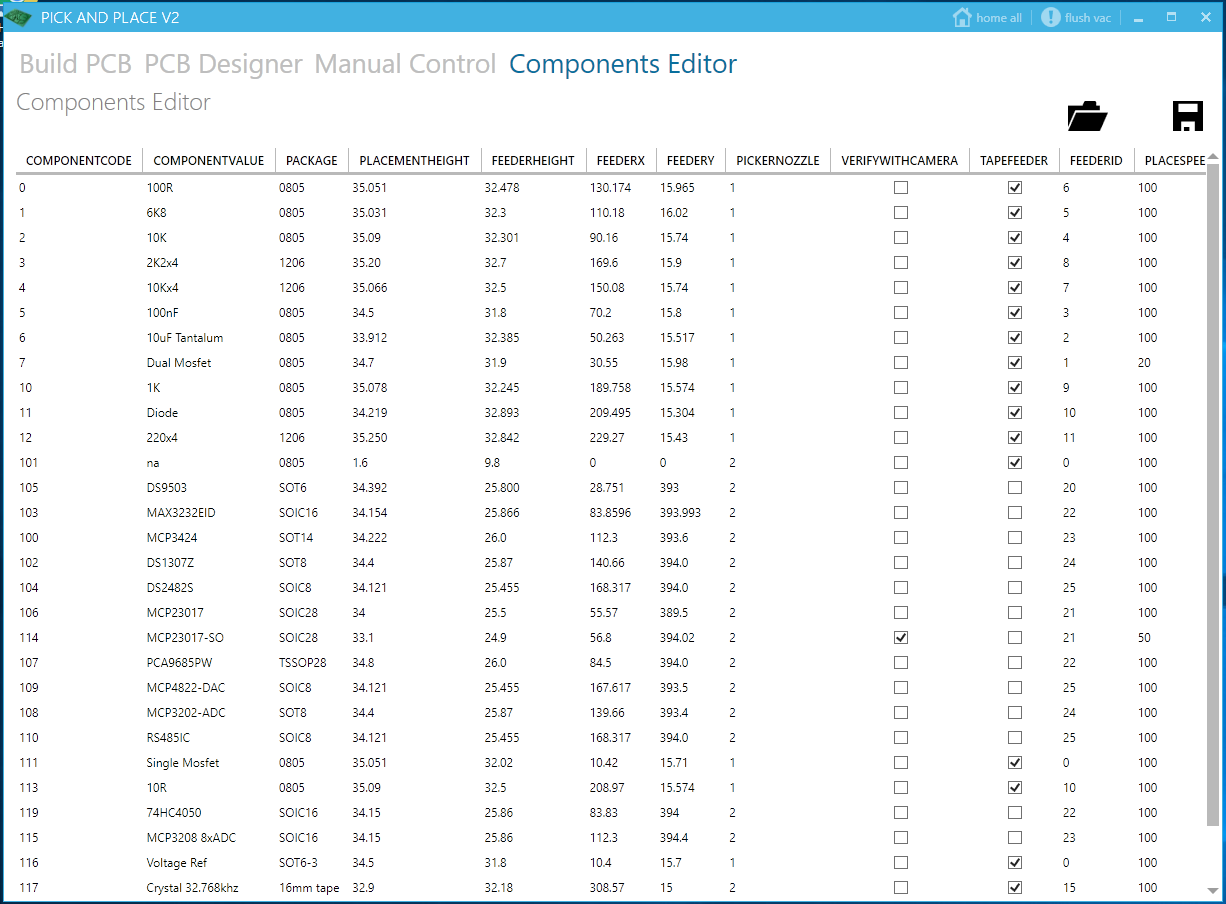Check VERIFYWITHCAMERA for Crystal 32.768khz
The height and width of the screenshot is (904, 1226).
point(900,887)
